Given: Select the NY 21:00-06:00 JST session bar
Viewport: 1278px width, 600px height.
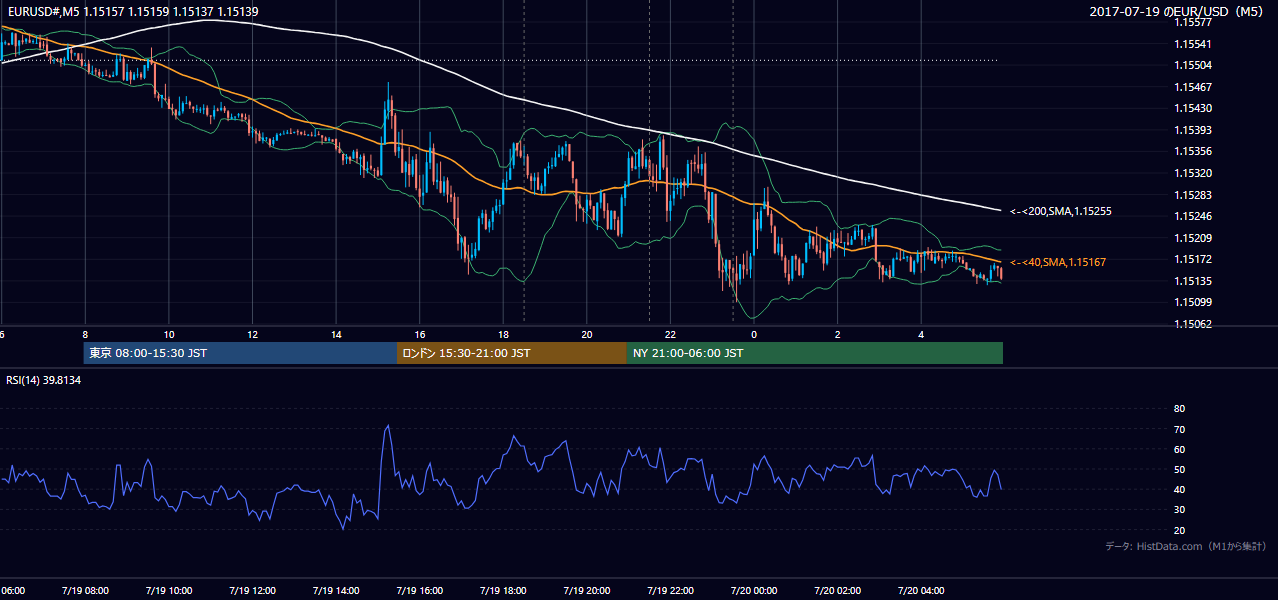Looking at the screenshot, I should pos(815,353).
